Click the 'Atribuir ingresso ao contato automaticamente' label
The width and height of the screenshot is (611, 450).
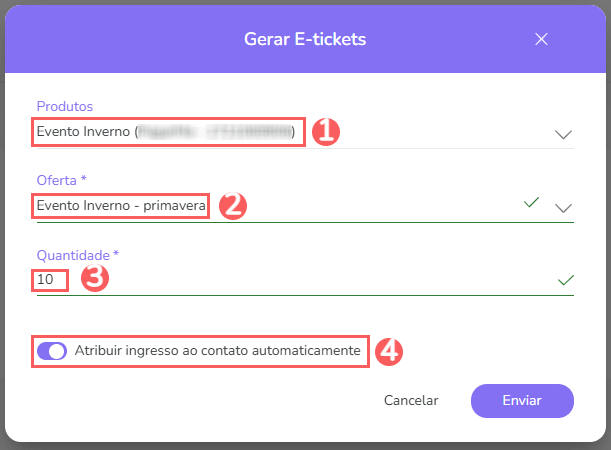tap(217, 351)
